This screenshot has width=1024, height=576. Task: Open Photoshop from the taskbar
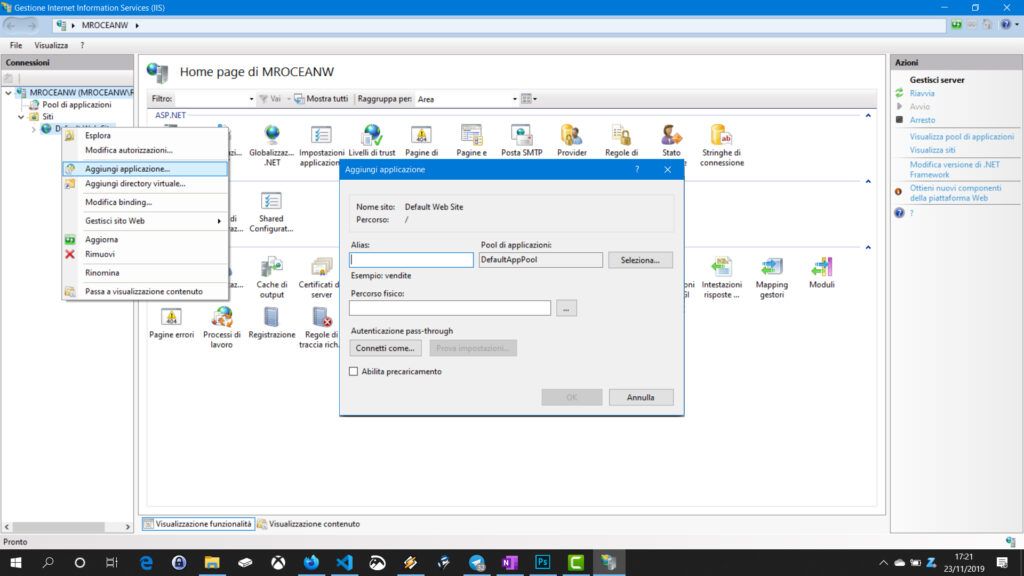coord(542,562)
